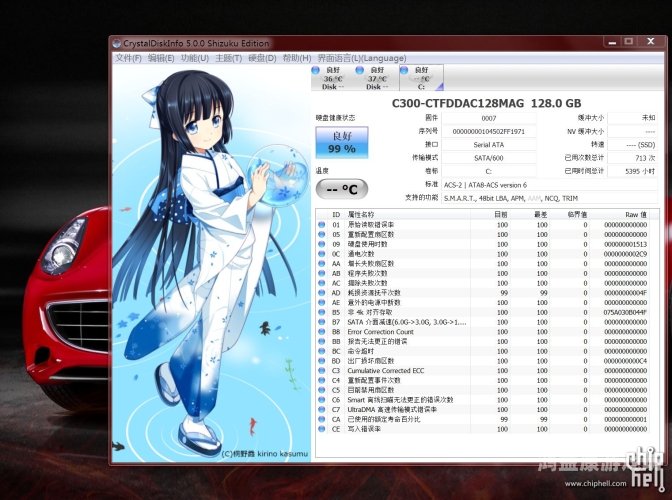Click the status icon for attribute CE 写入错误率
This screenshot has height=500, width=672.
click(x=322, y=428)
